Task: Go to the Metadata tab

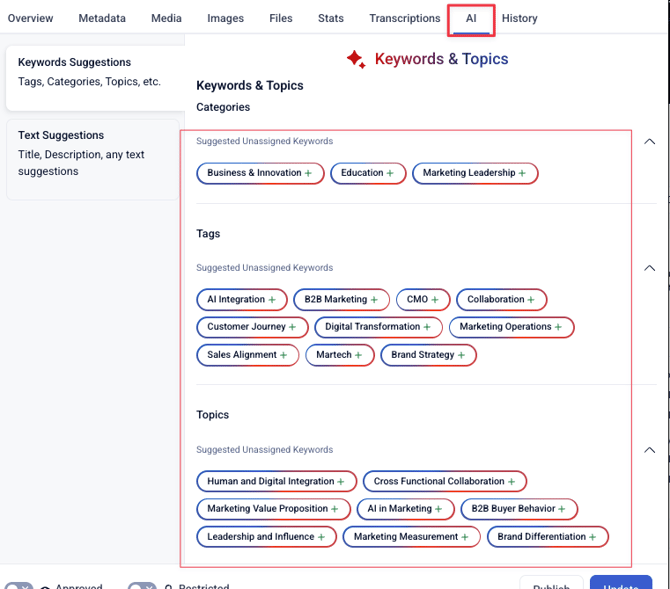Action: 102,18
